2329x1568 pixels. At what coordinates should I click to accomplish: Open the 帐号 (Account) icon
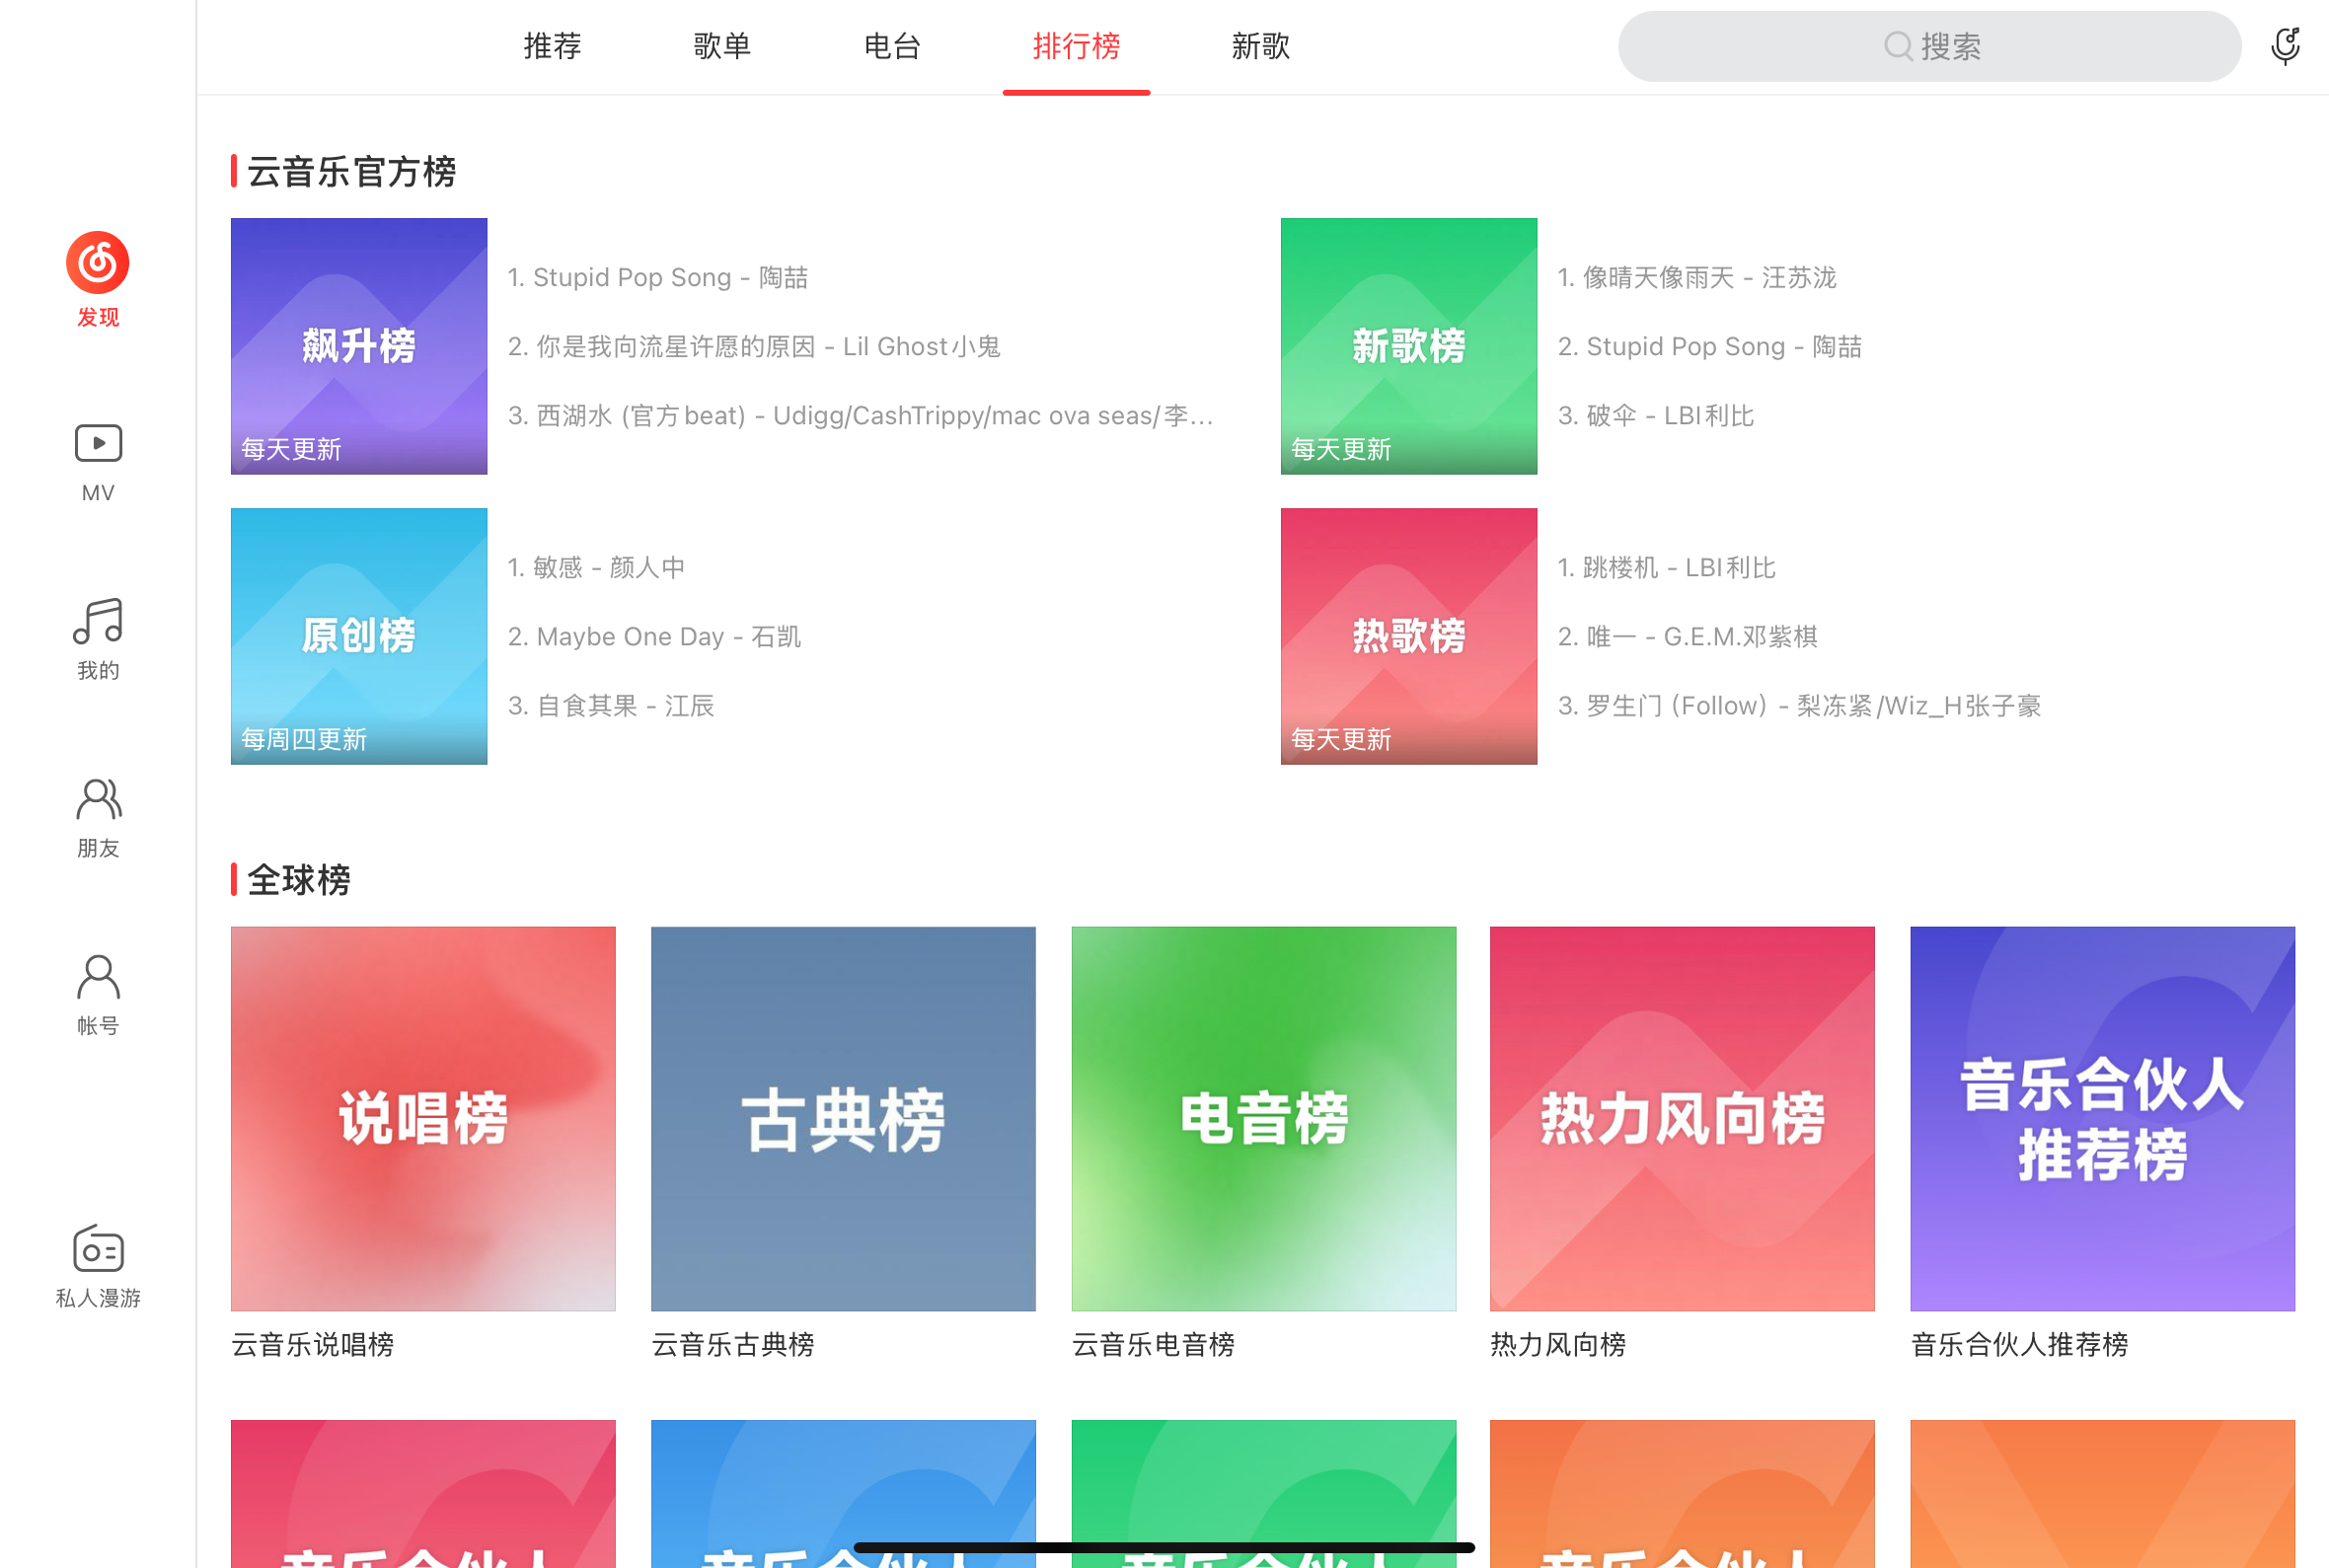point(98,977)
